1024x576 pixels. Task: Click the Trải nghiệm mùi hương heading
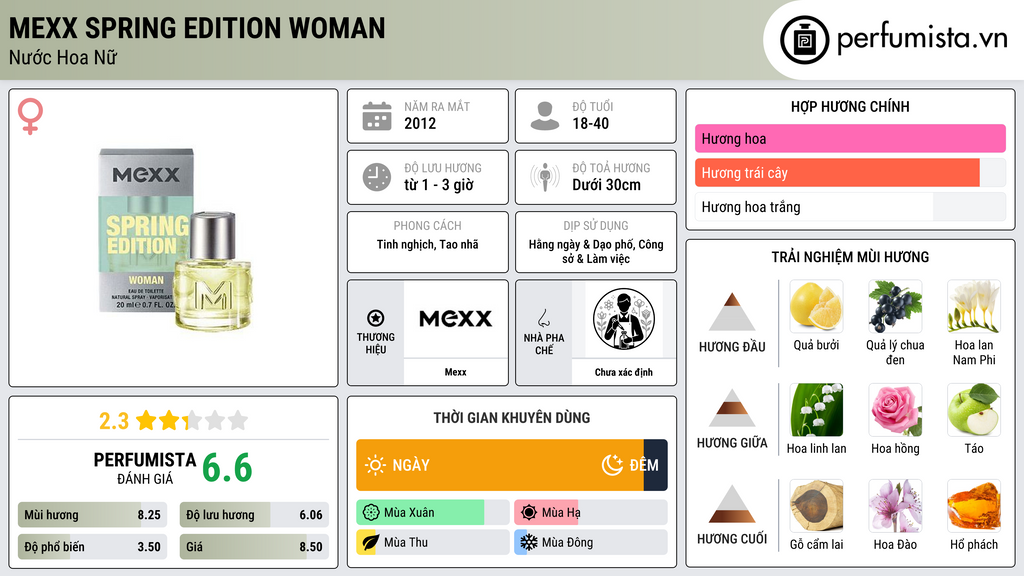850,257
